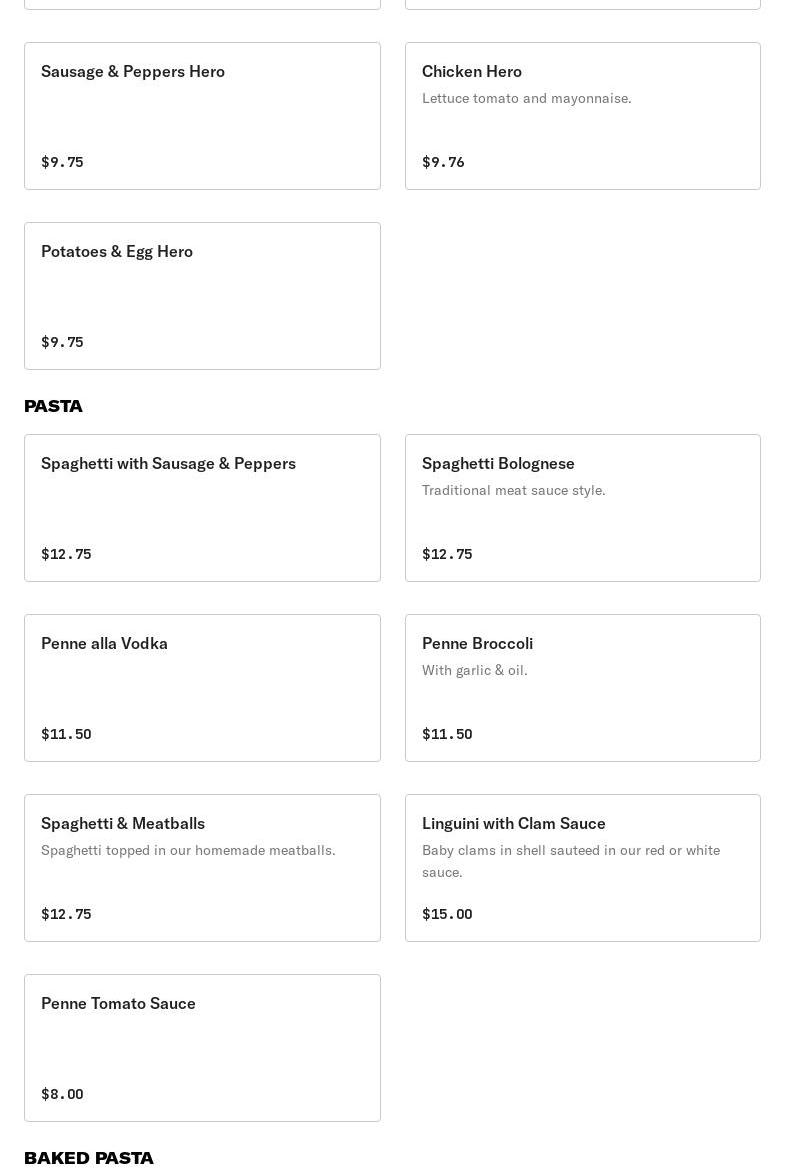
Task: Click "Traditional meat sauce style" description
Action: tap(514, 490)
